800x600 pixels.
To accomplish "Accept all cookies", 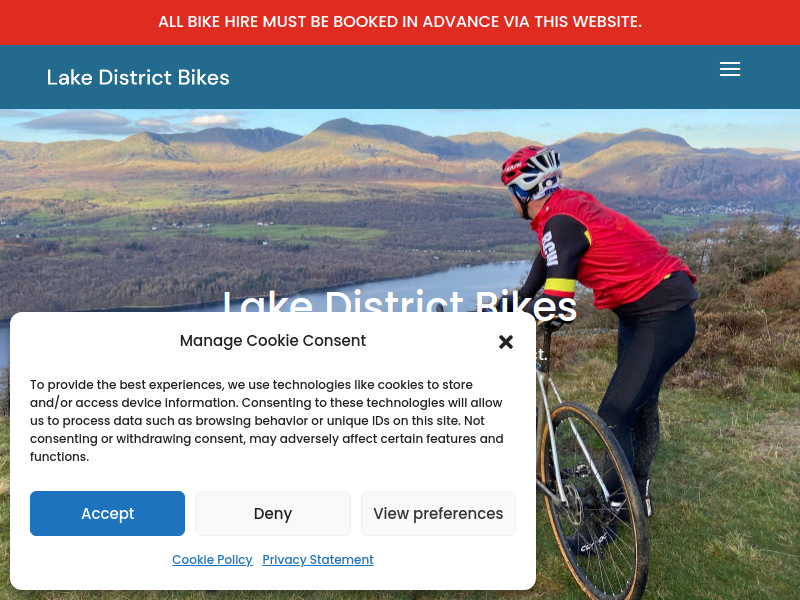I will [107, 513].
